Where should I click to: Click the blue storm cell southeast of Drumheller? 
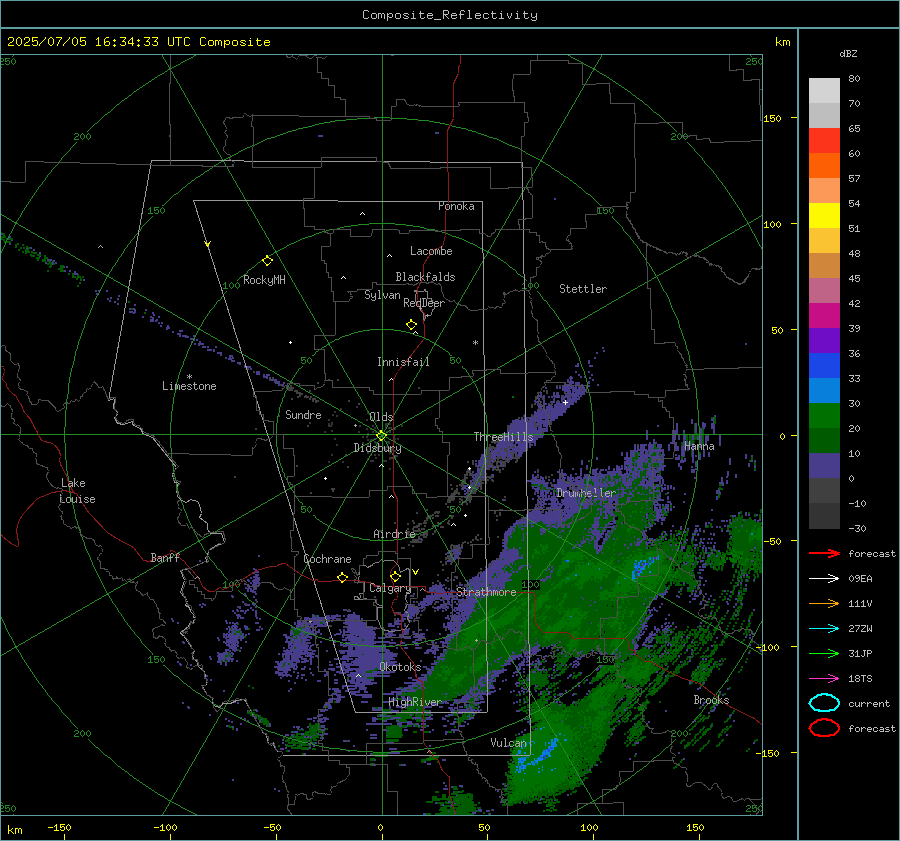pyautogui.click(x=643, y=567)
